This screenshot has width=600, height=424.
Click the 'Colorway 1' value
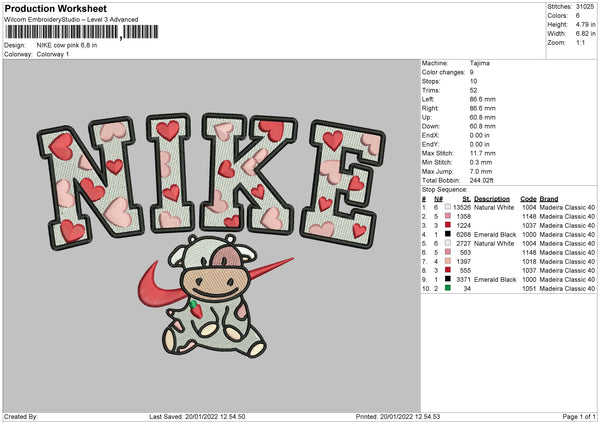[x=53, y=54]
